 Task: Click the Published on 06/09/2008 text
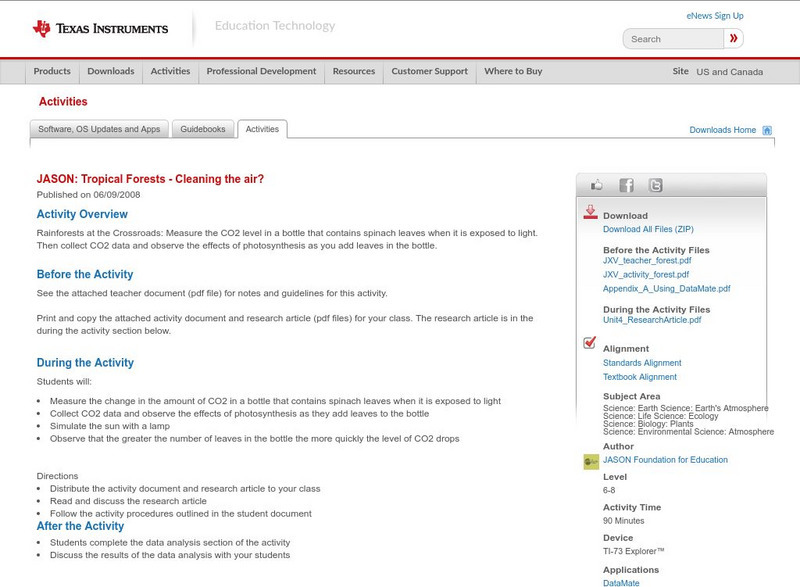click(88, 195)
